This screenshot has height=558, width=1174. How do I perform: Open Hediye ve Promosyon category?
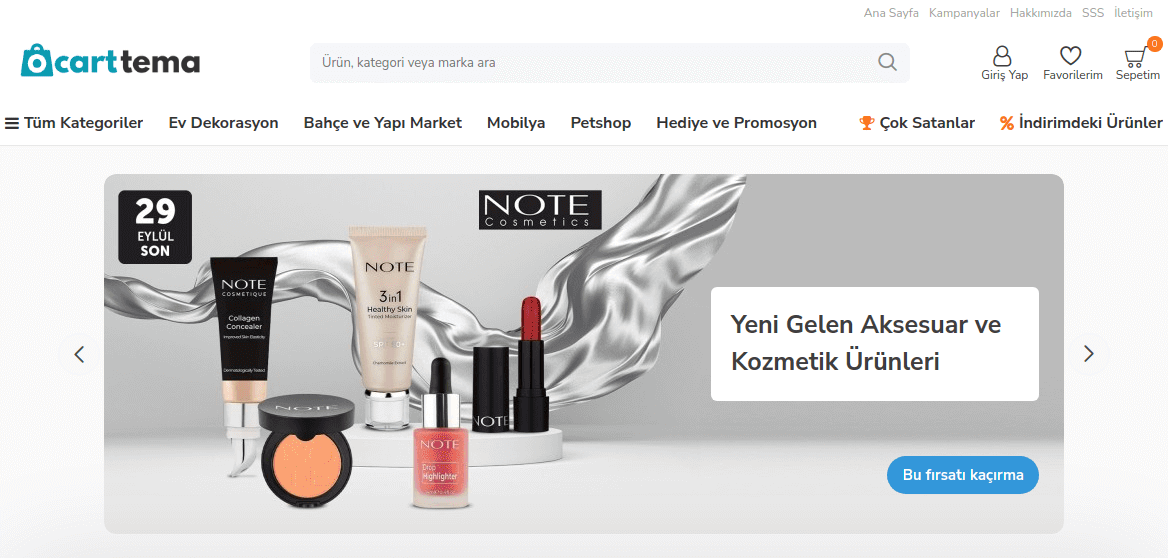click(736, 123)
